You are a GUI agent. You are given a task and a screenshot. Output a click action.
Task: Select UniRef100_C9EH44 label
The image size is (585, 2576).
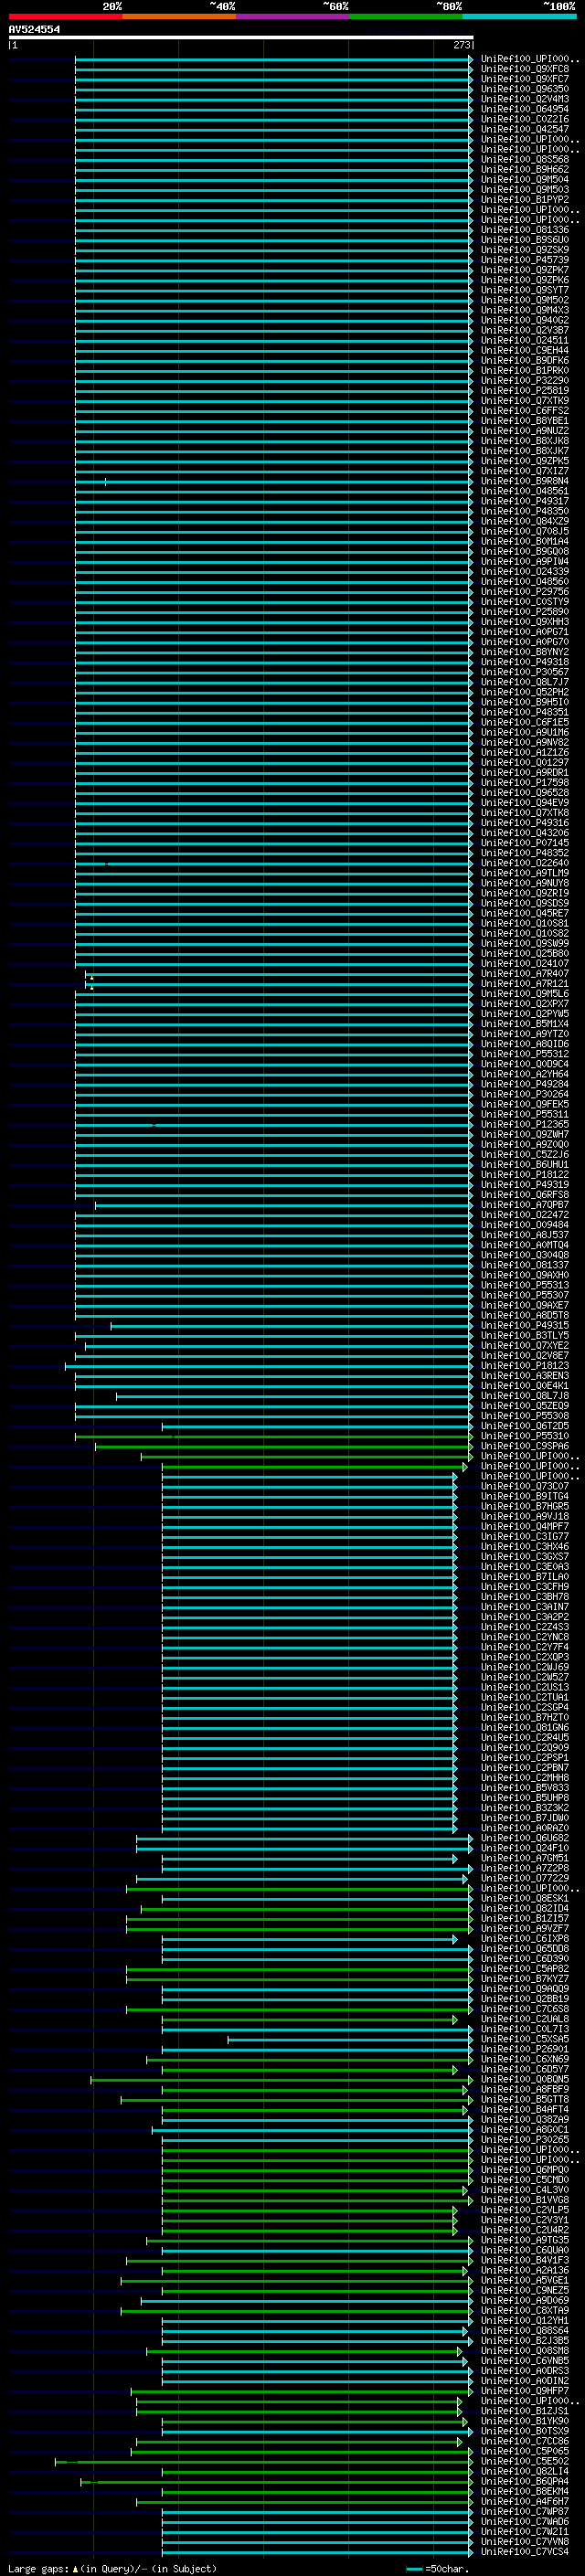coord(525,350)
